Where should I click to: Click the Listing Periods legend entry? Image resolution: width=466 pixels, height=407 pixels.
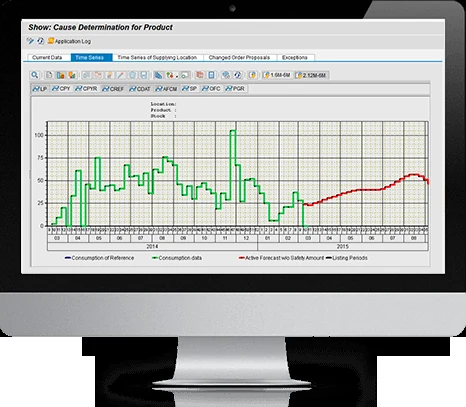pos(347,258)
